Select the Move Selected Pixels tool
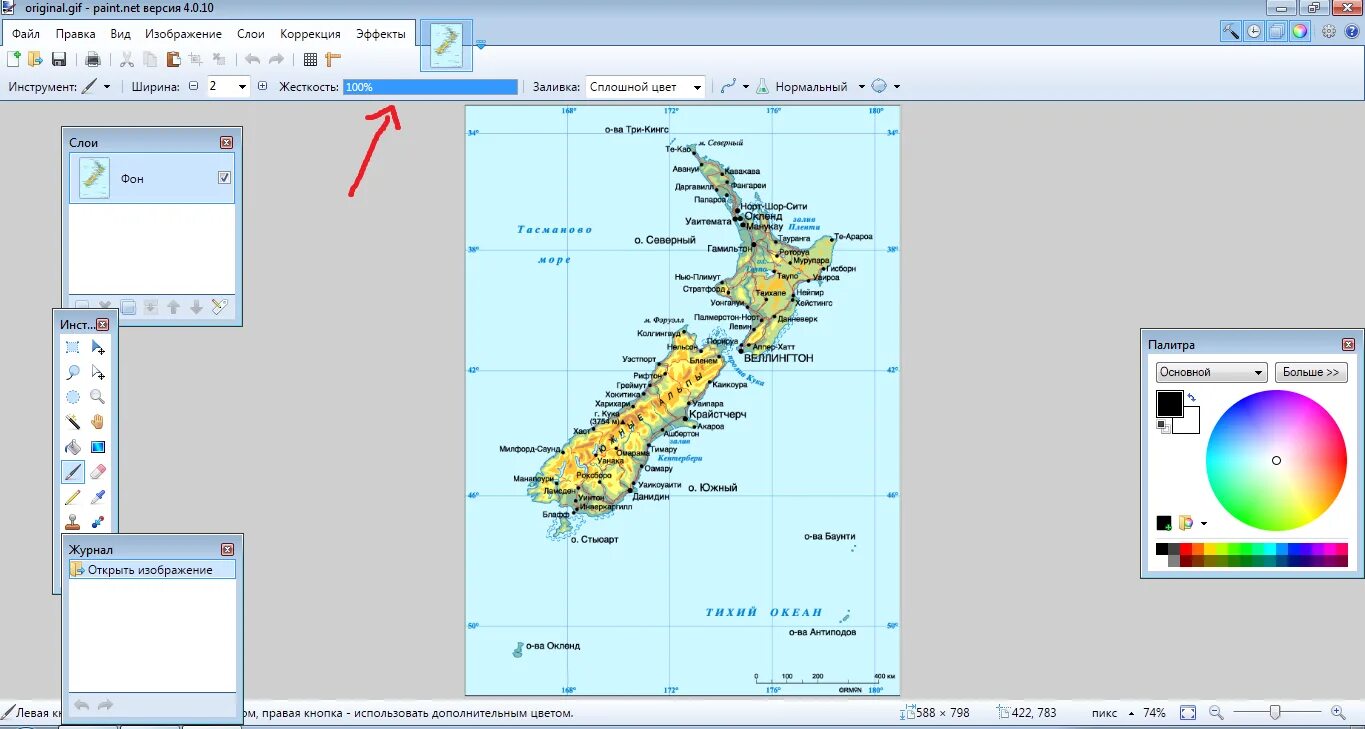This screenshot has width=1365, height=729. point(98,347)
